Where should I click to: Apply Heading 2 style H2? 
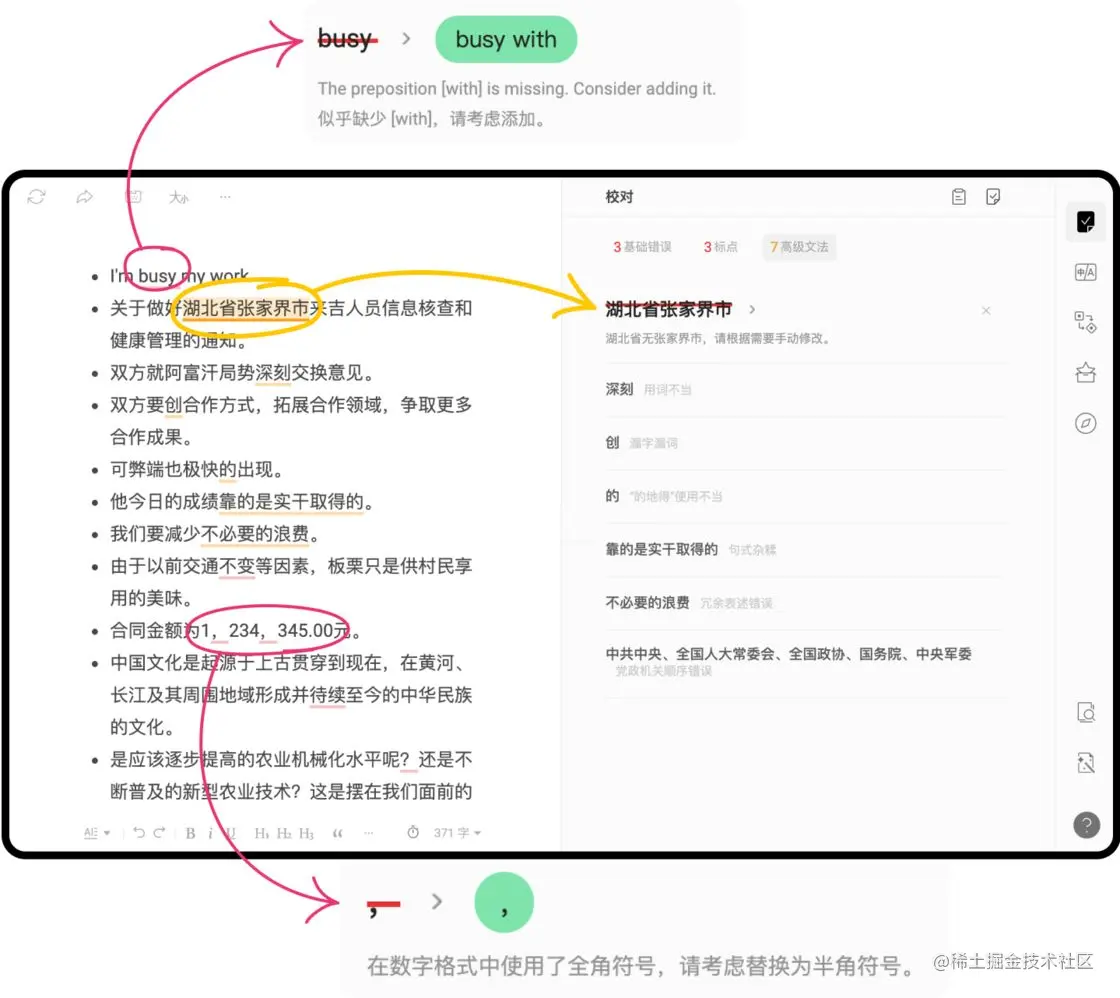284,833
